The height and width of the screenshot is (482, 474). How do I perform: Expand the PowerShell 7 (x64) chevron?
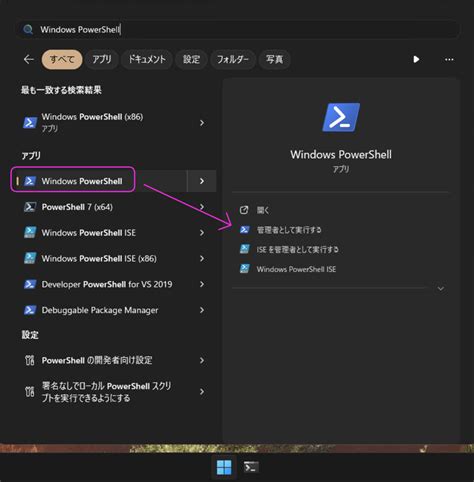tap(202, 207)
